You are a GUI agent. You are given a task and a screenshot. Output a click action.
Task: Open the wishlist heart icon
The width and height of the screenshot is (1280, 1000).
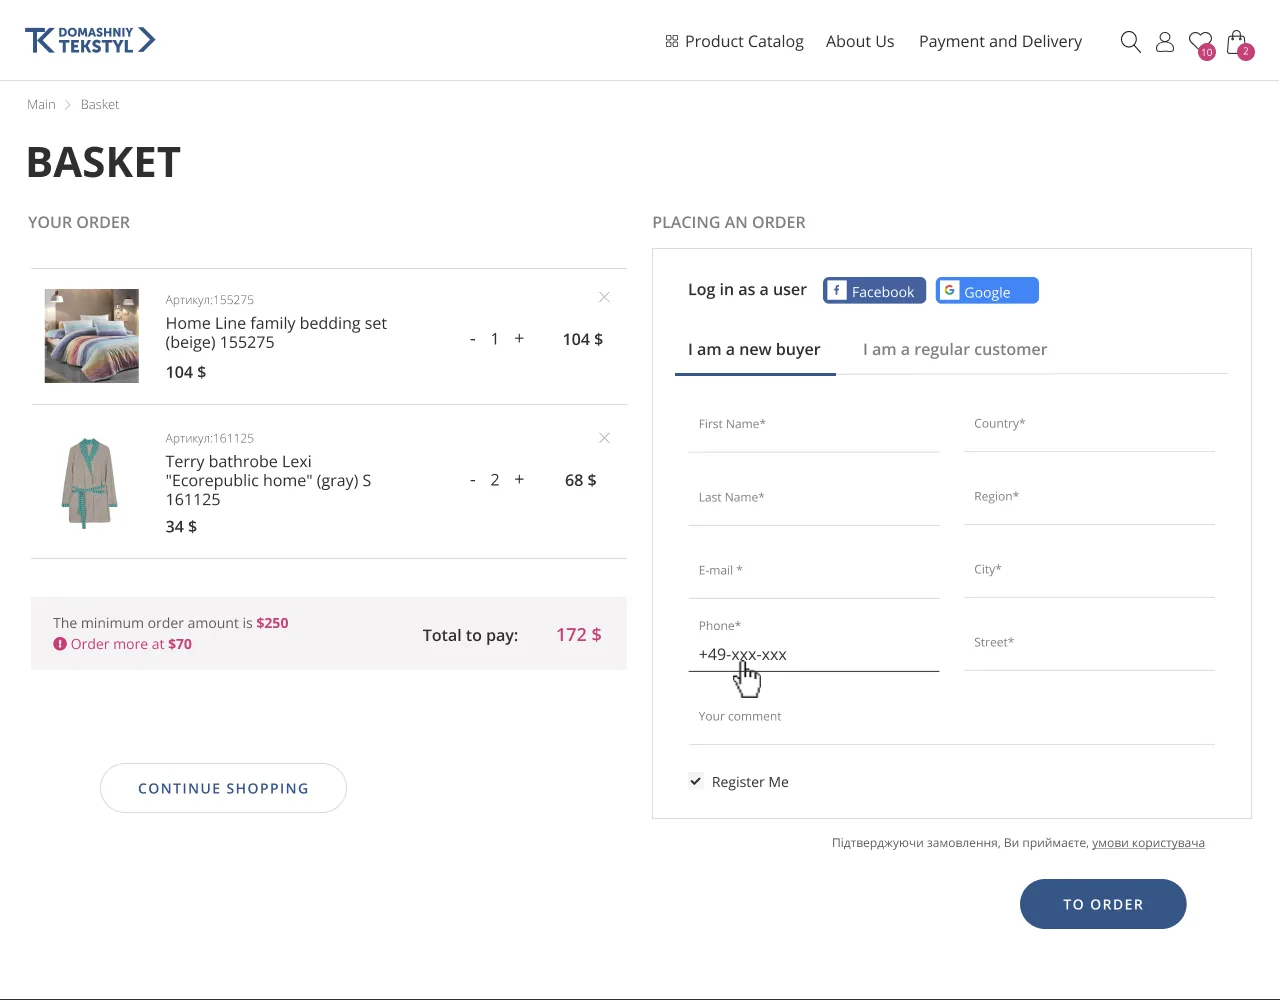pos(1201,43)
